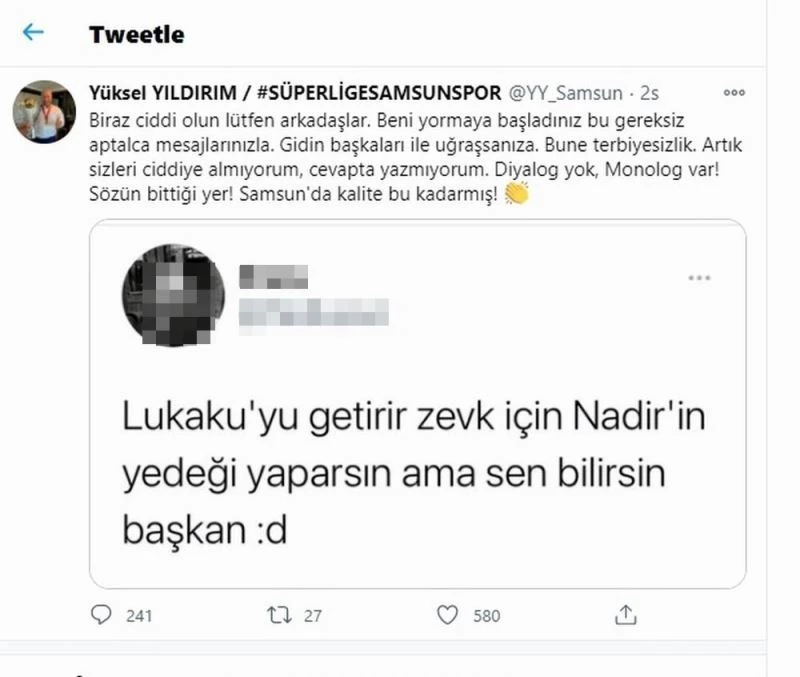This screenshot has height=677, width=800.
Task: Click the 580 like count
Action: pos(486,615)
